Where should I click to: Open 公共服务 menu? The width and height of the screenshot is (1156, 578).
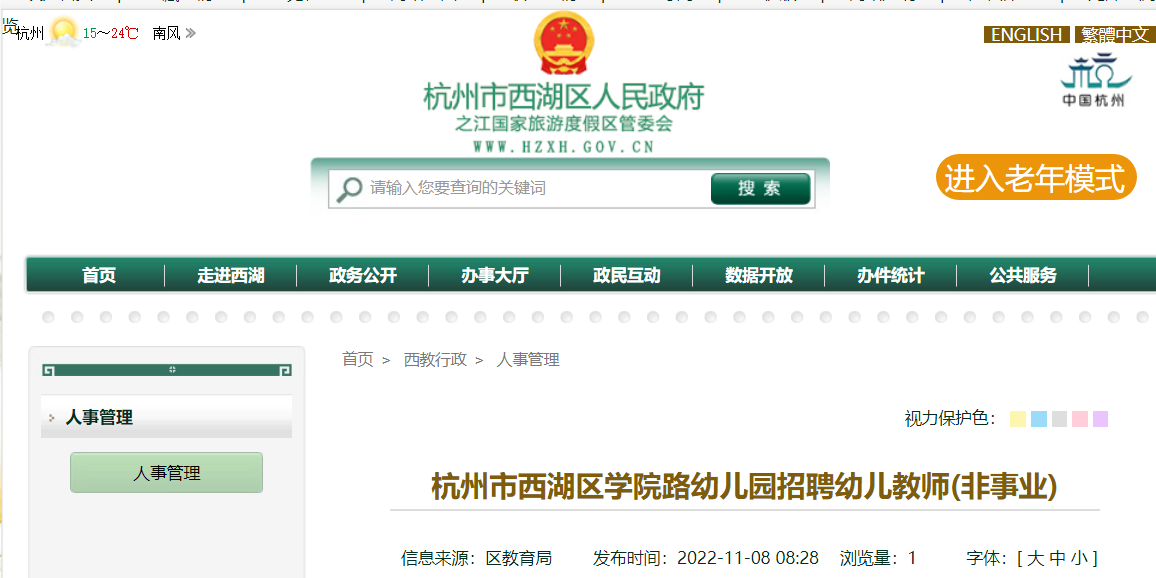pos(1023,276)
